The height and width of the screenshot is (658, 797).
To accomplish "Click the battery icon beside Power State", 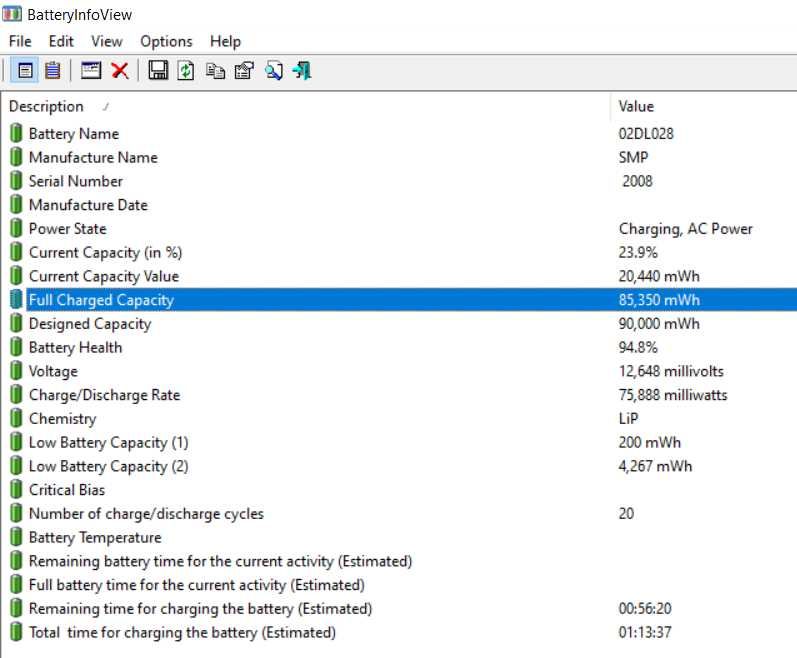I will coord(16,228).
